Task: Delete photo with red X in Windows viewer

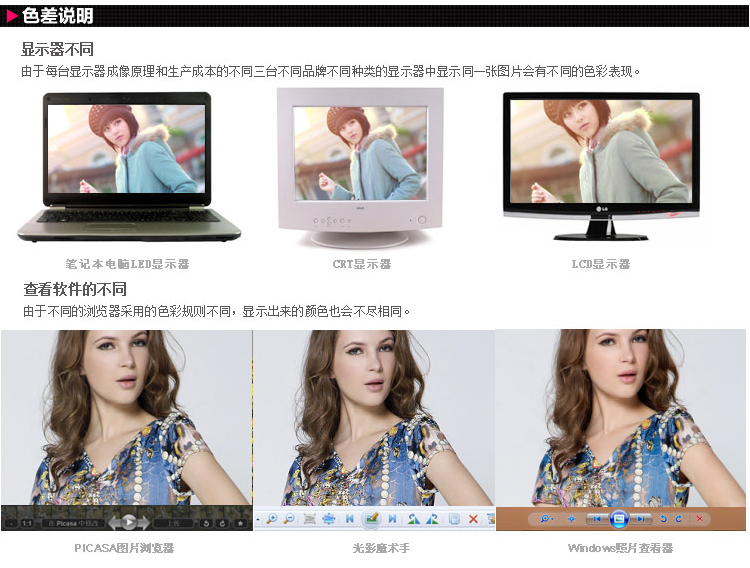Action: [700, 519]
